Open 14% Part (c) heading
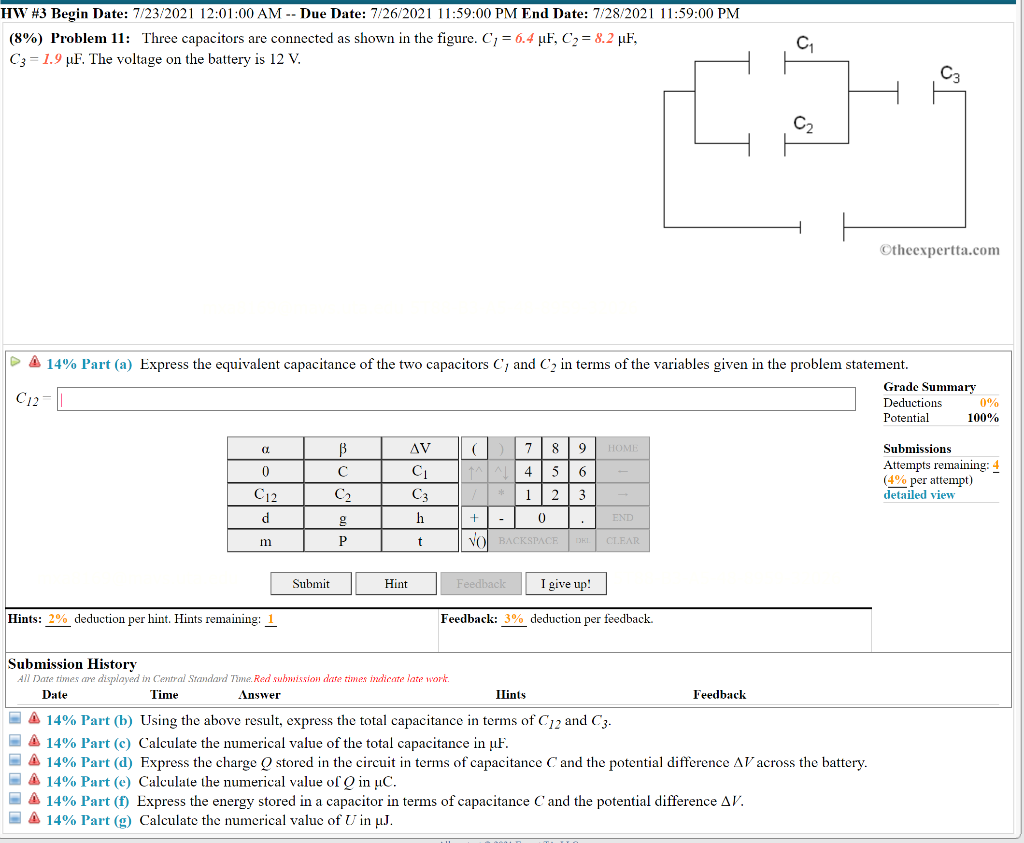Screen dimensions: 1024x843 (88, 743)
